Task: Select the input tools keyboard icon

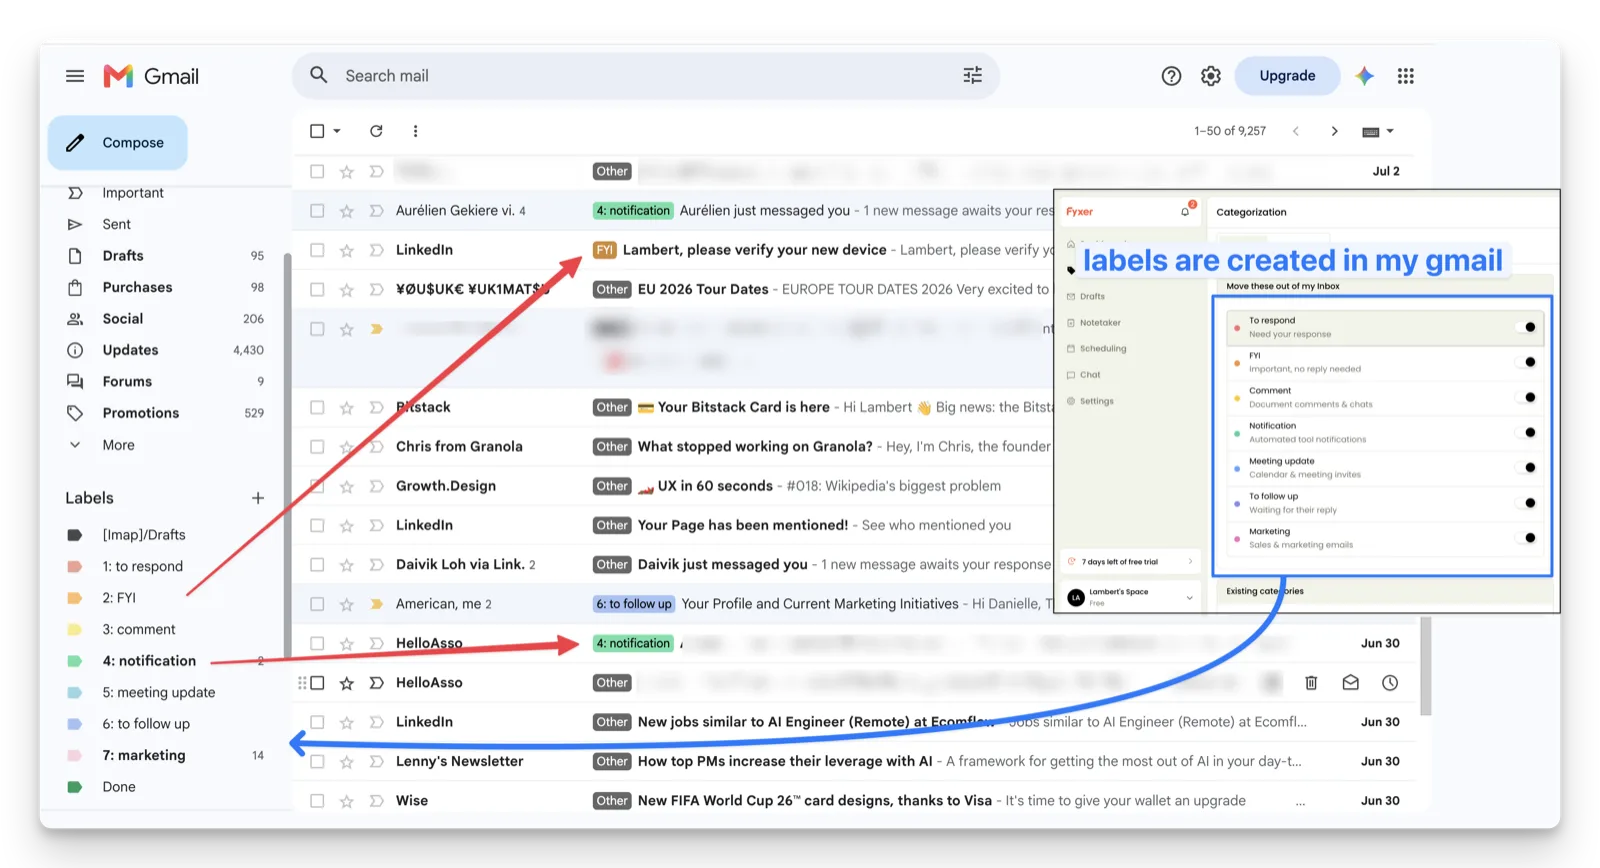Action: [1371, 132]
